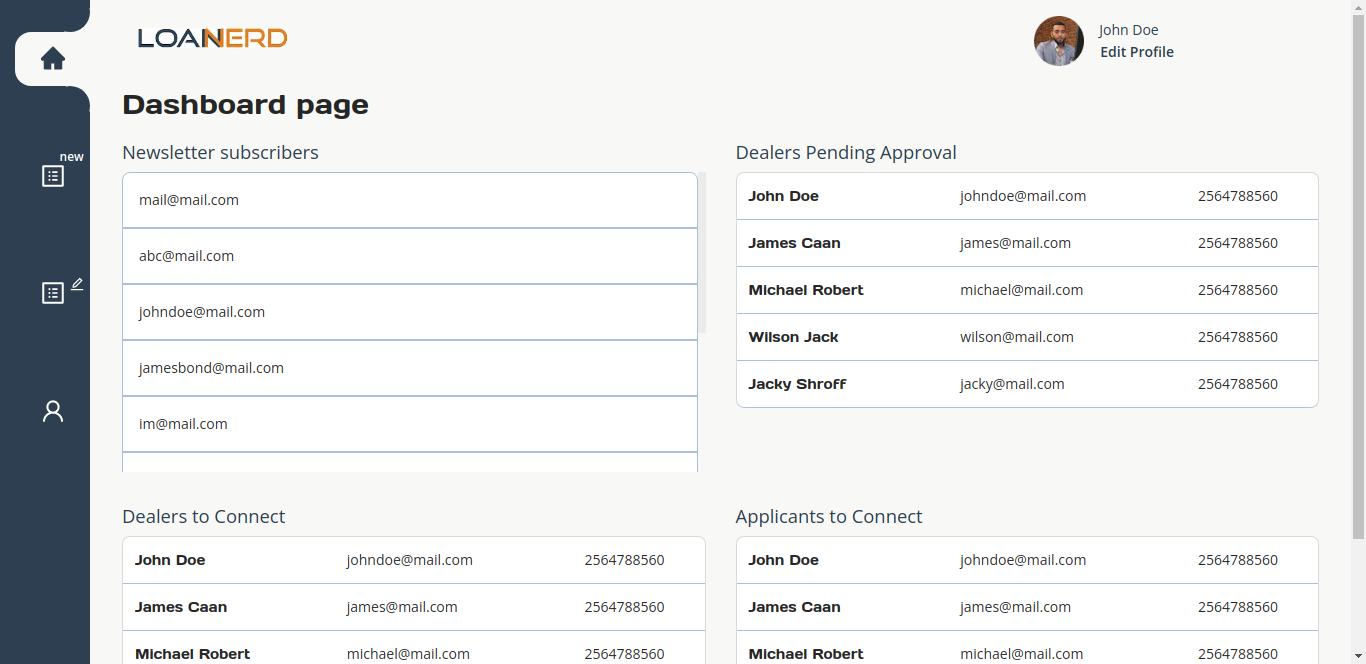Select Michael Robert in Dealers Pending Approval
Viewport: 1366px width, 664px height.
(1027, 290)
